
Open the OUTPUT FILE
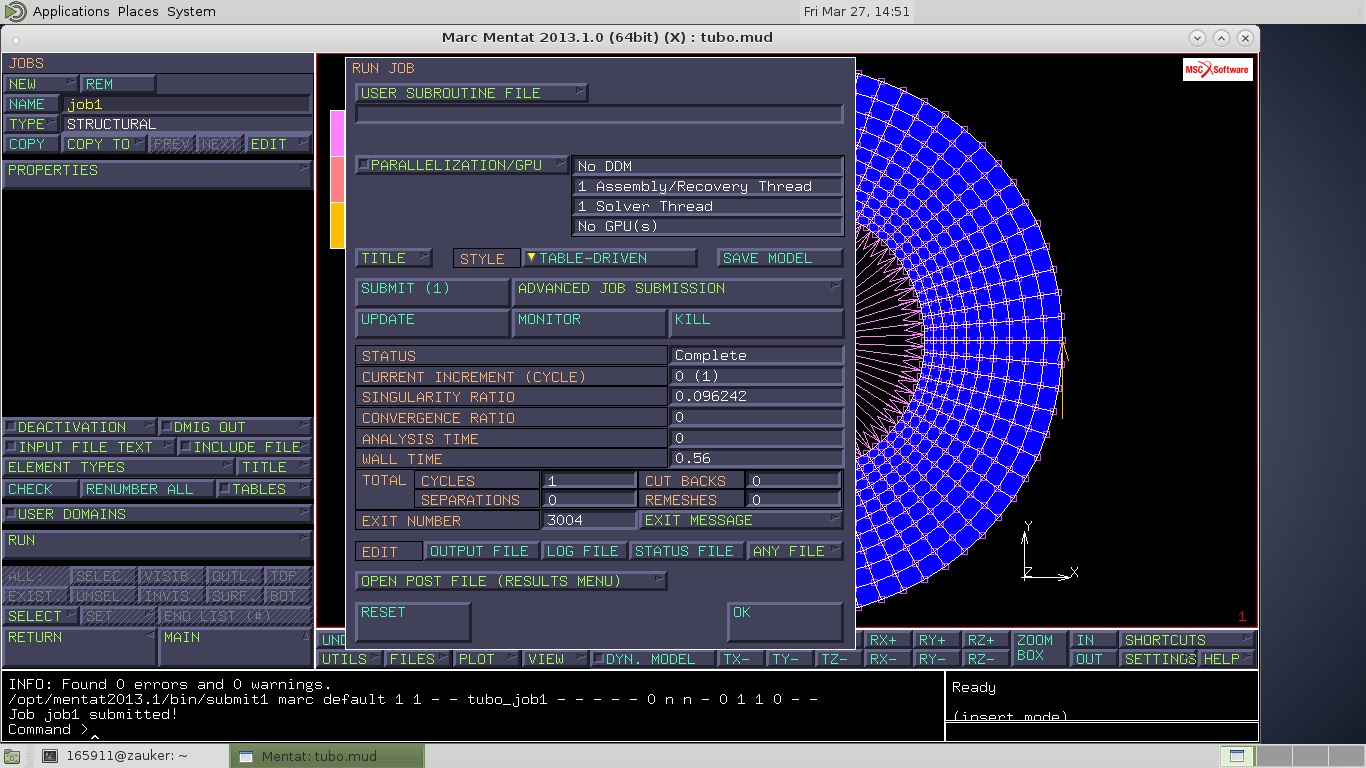[482, 551]
